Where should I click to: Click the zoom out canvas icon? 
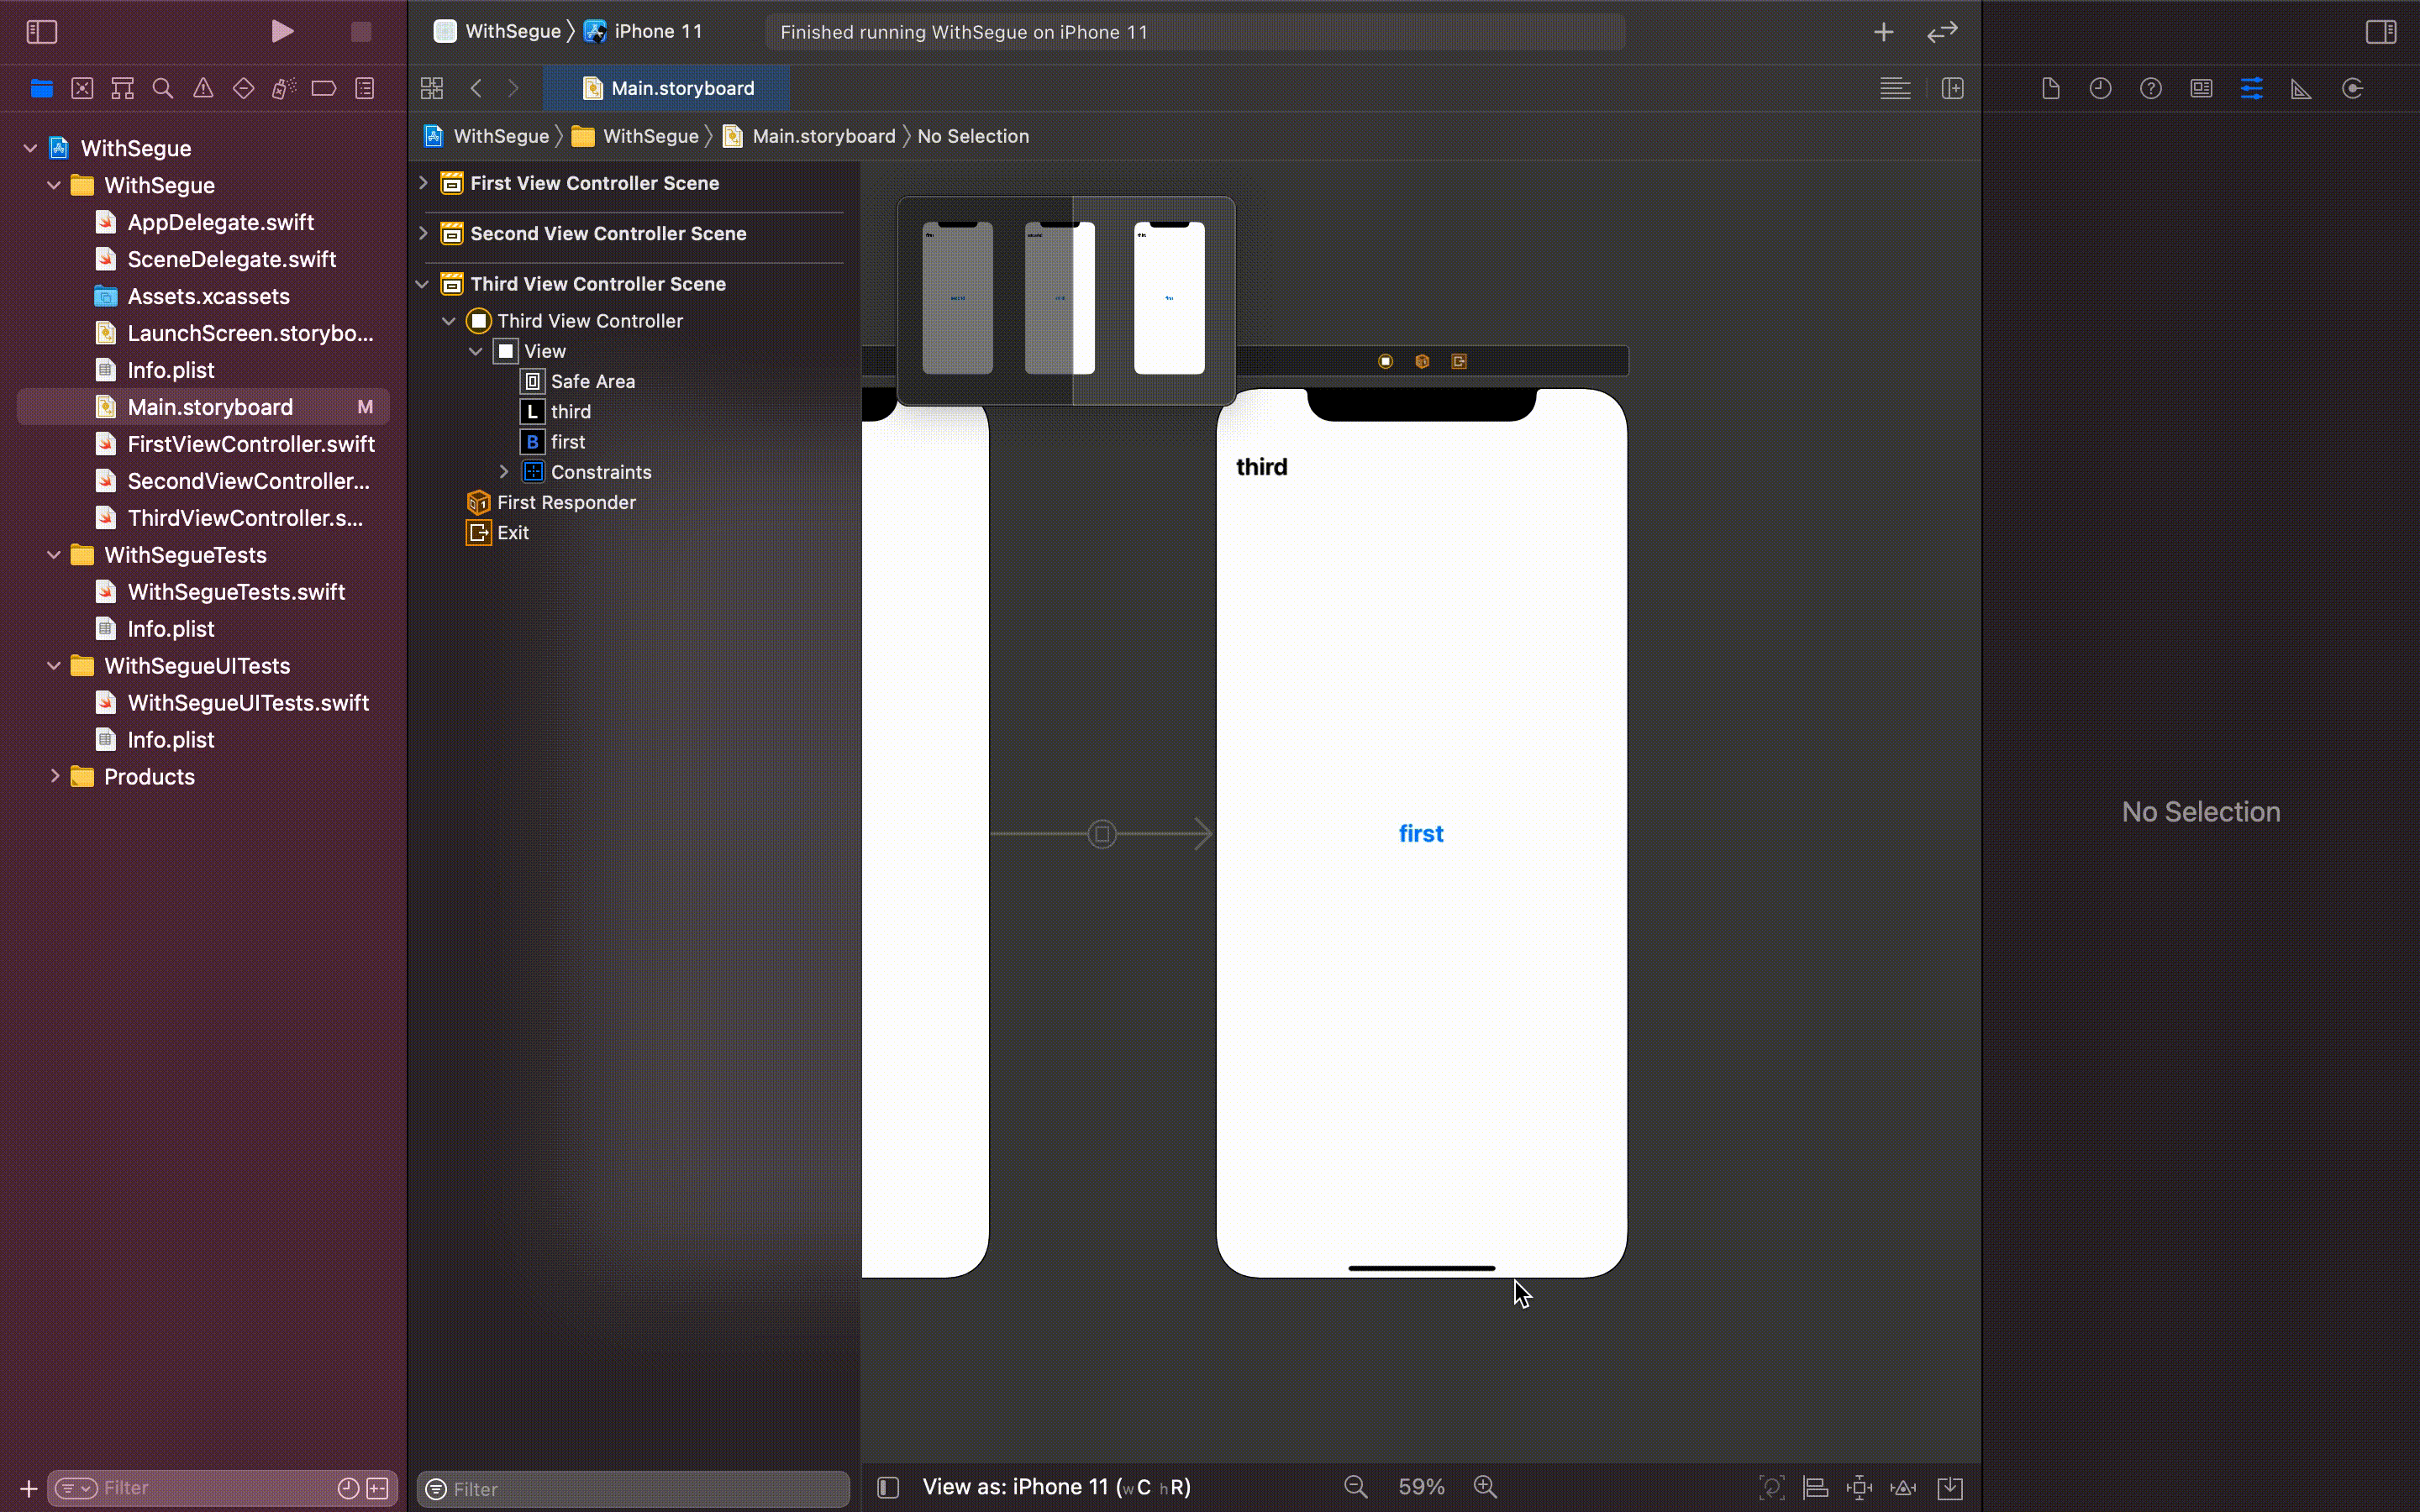1355,1487
